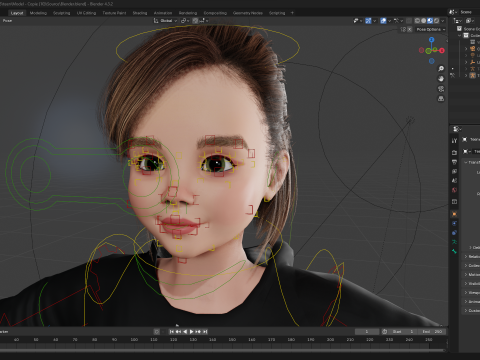480x360 pixels.
Task: Switch to rendered viewport shading
Action: (436, 21)
